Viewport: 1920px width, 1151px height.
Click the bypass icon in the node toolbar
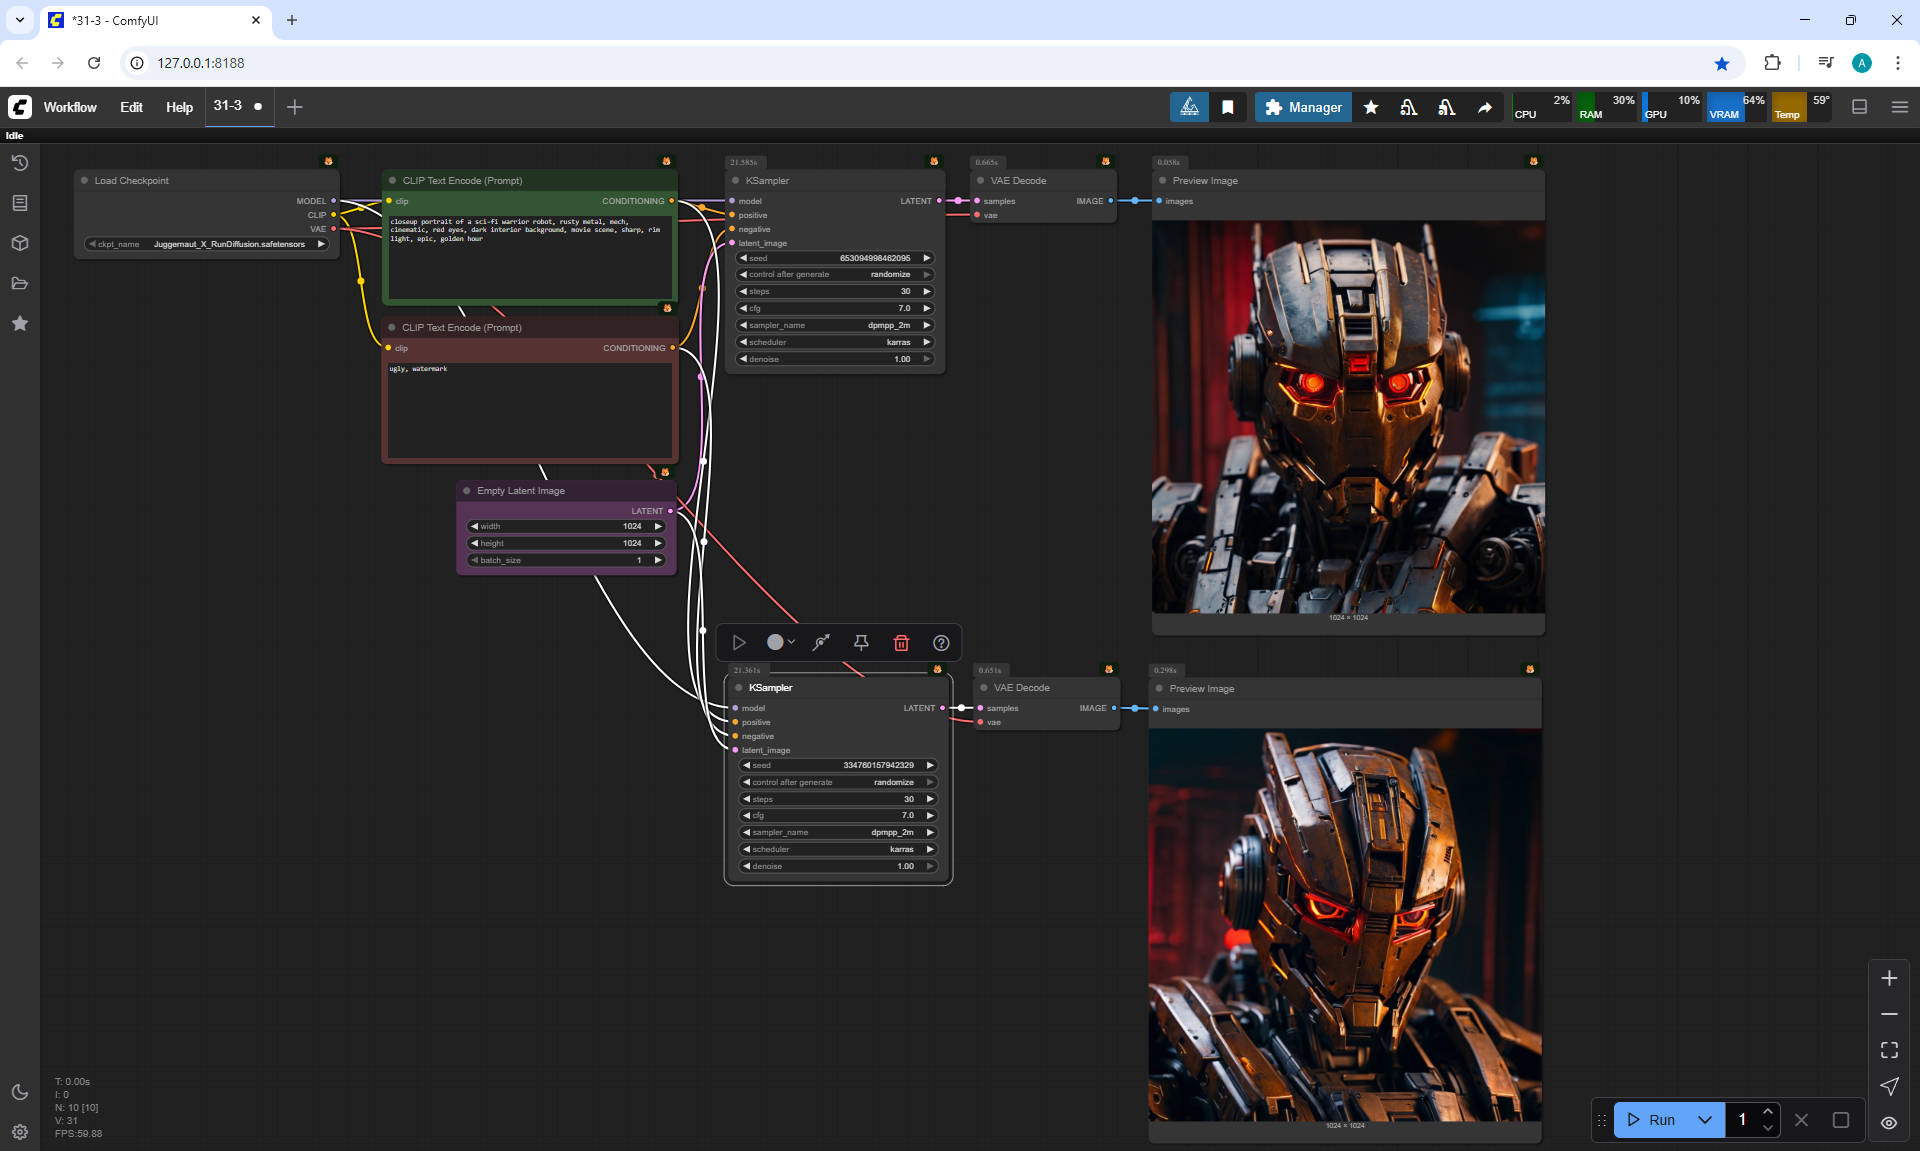coord(821,643)
